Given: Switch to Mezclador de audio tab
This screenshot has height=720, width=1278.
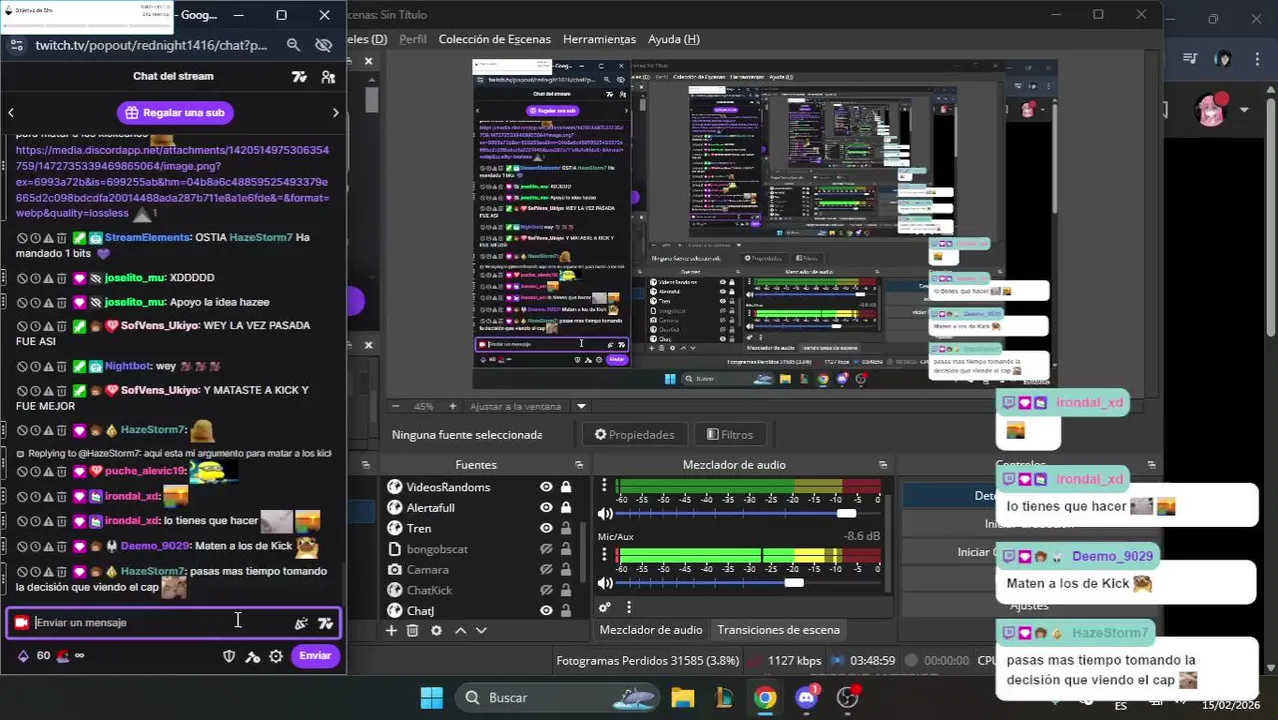Looking at the screenshot, I should tap(650, 630).
